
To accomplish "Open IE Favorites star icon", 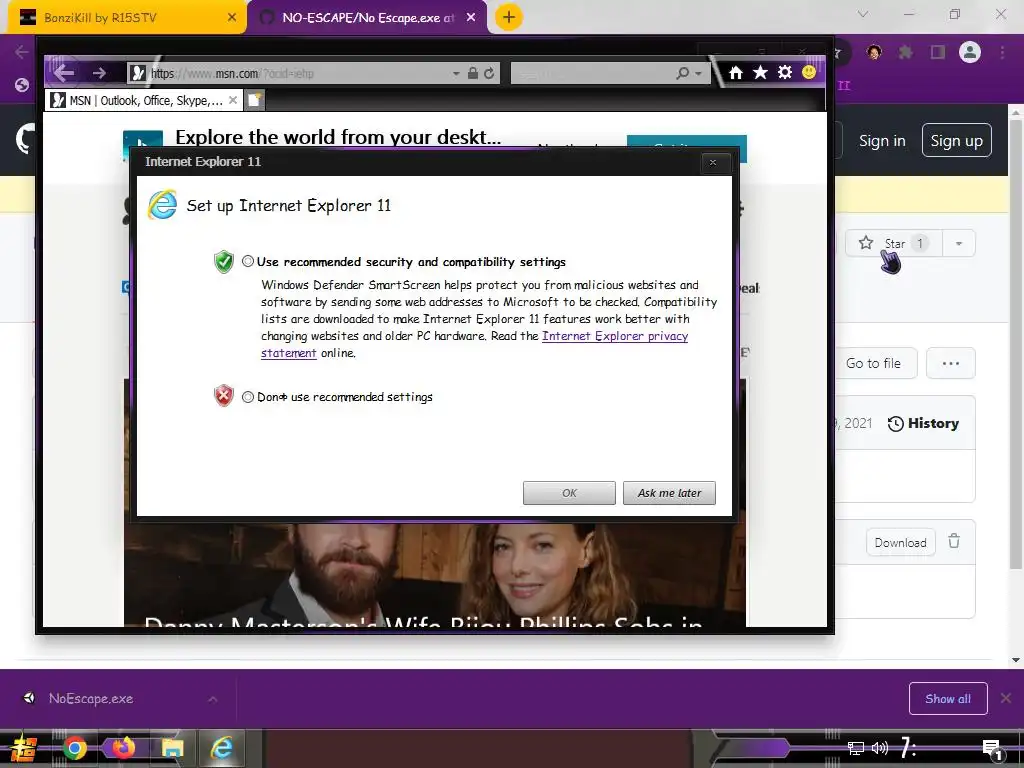I will click(x=760, y=72).
